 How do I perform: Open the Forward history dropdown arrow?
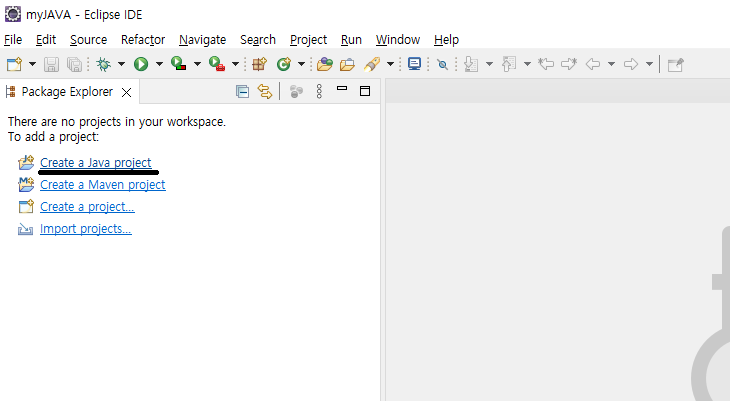coord(649,64)
